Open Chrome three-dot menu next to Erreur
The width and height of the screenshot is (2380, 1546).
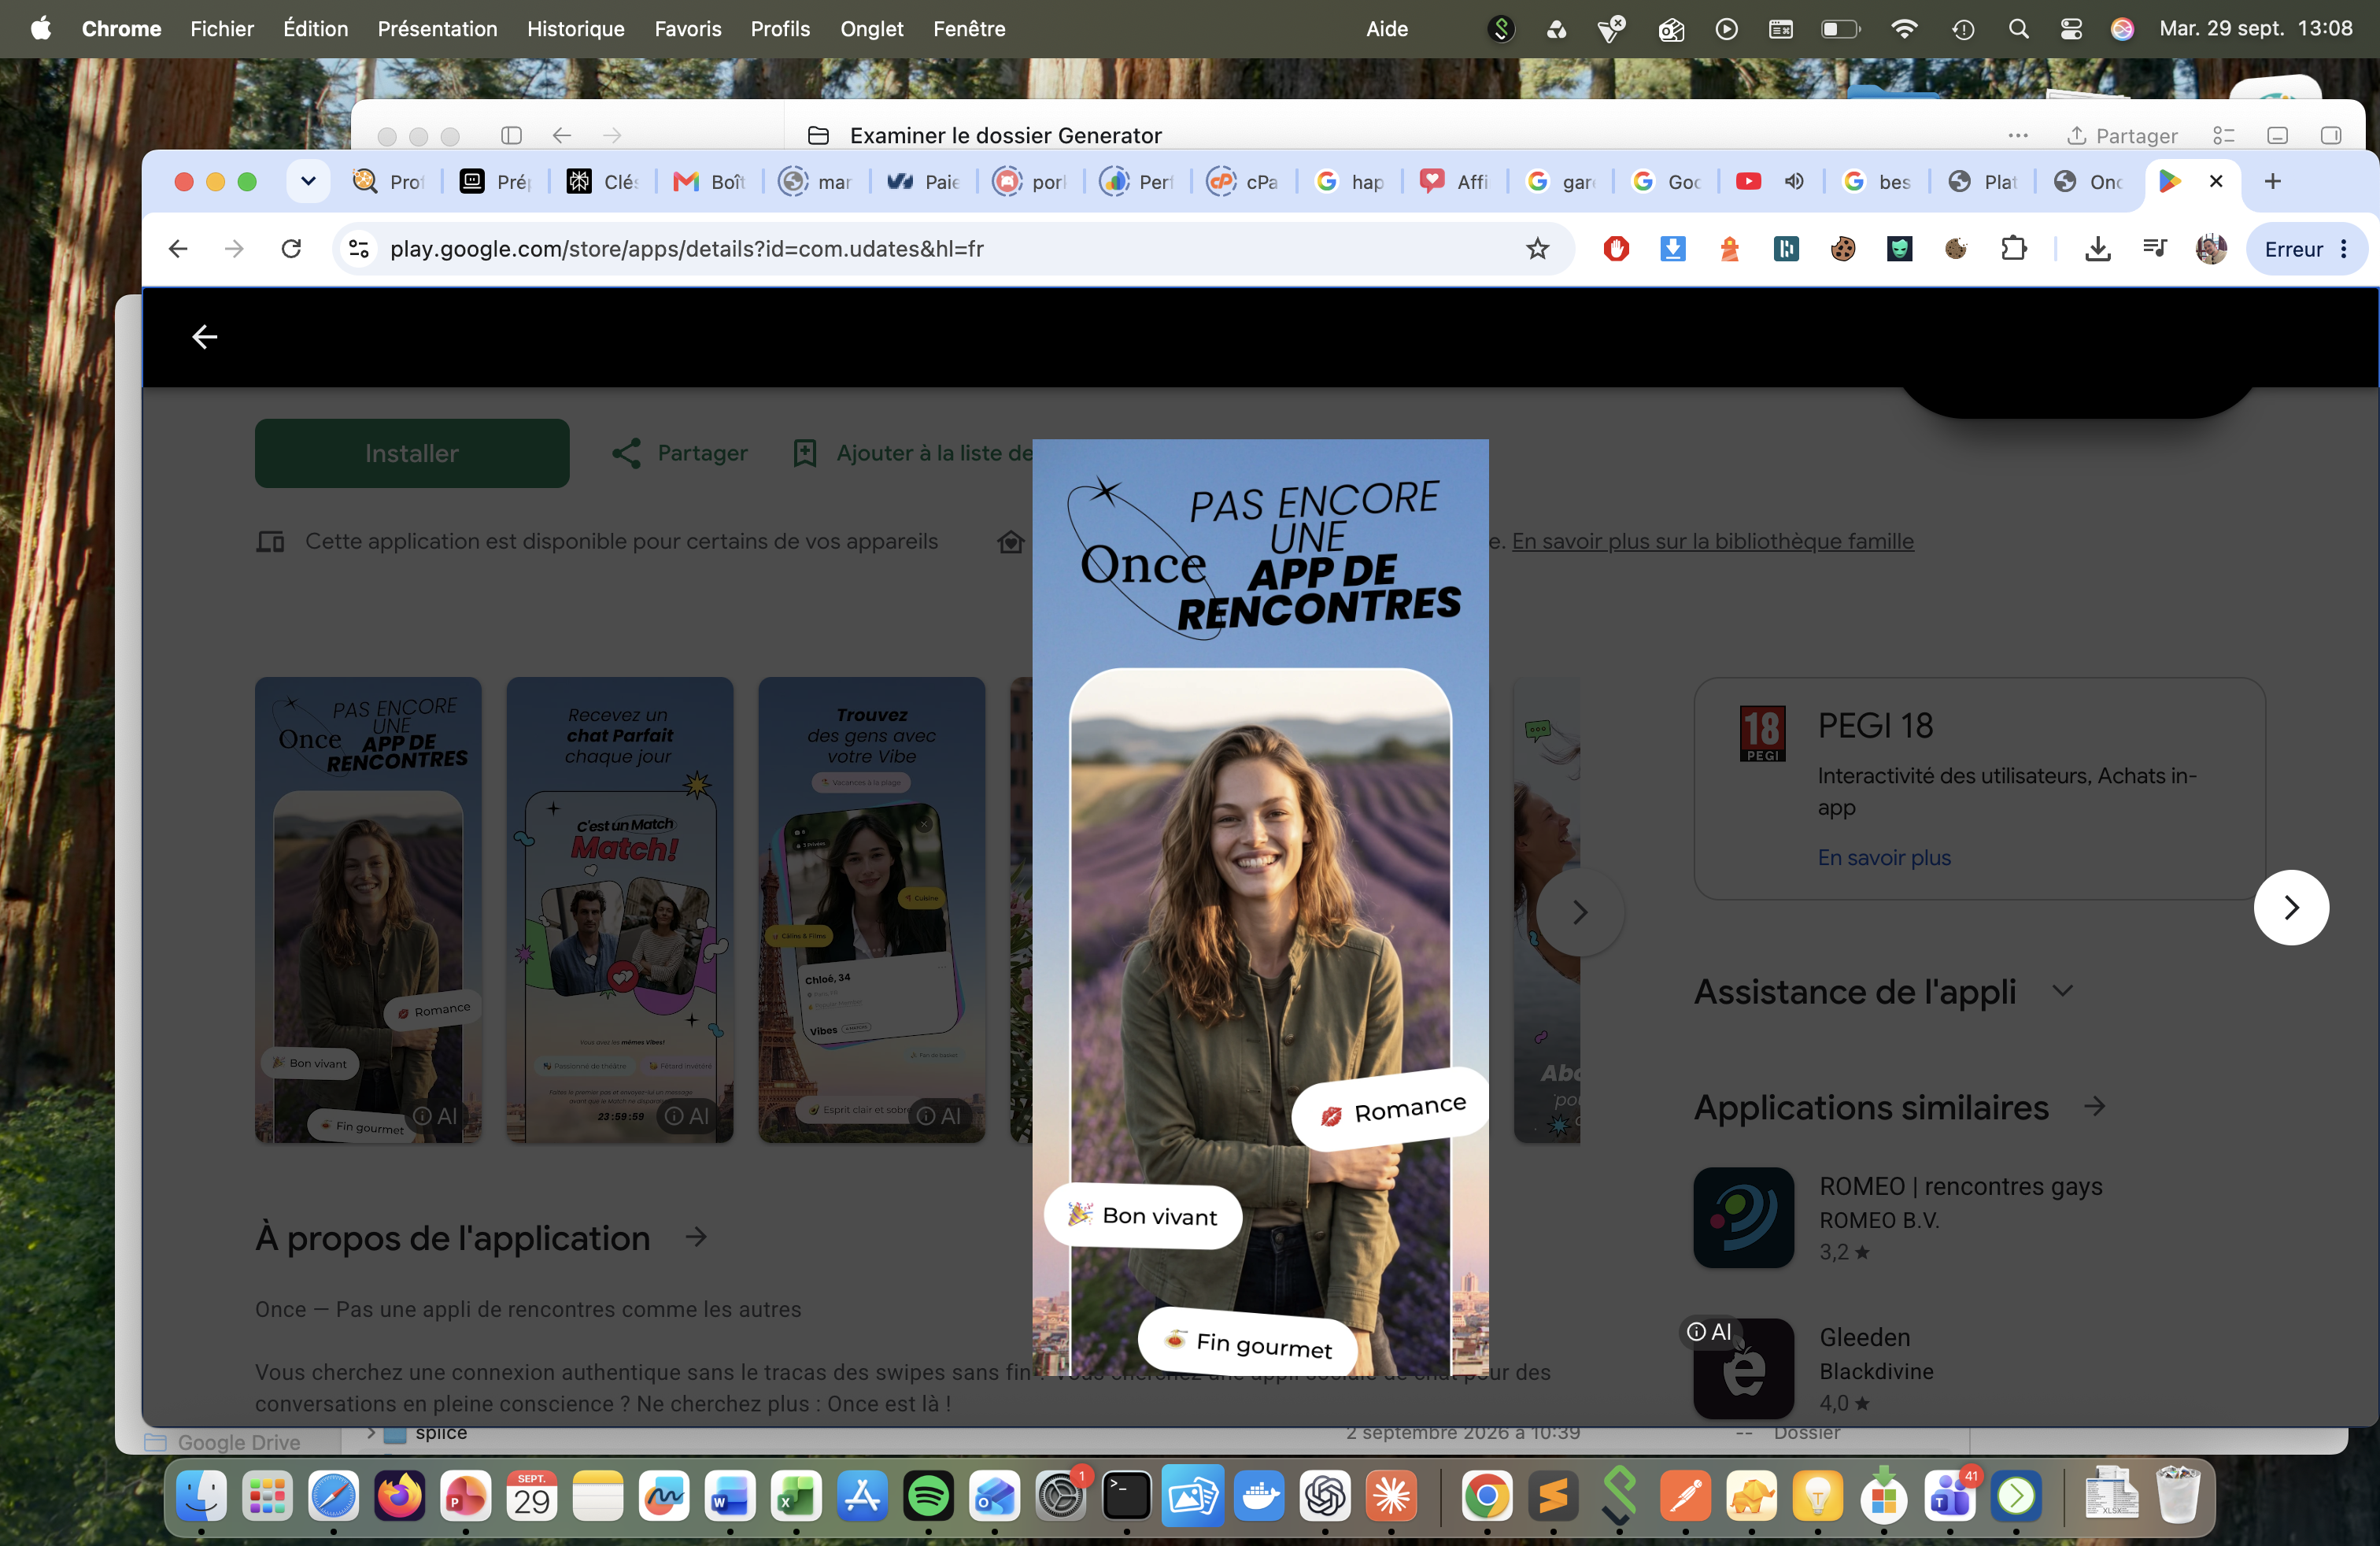coord(2343,249)
